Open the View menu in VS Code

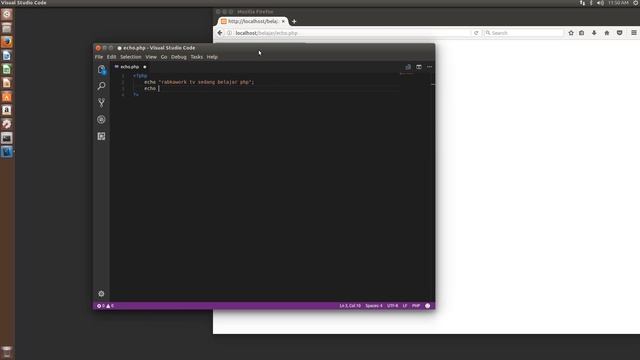click(x=151, y=57)
